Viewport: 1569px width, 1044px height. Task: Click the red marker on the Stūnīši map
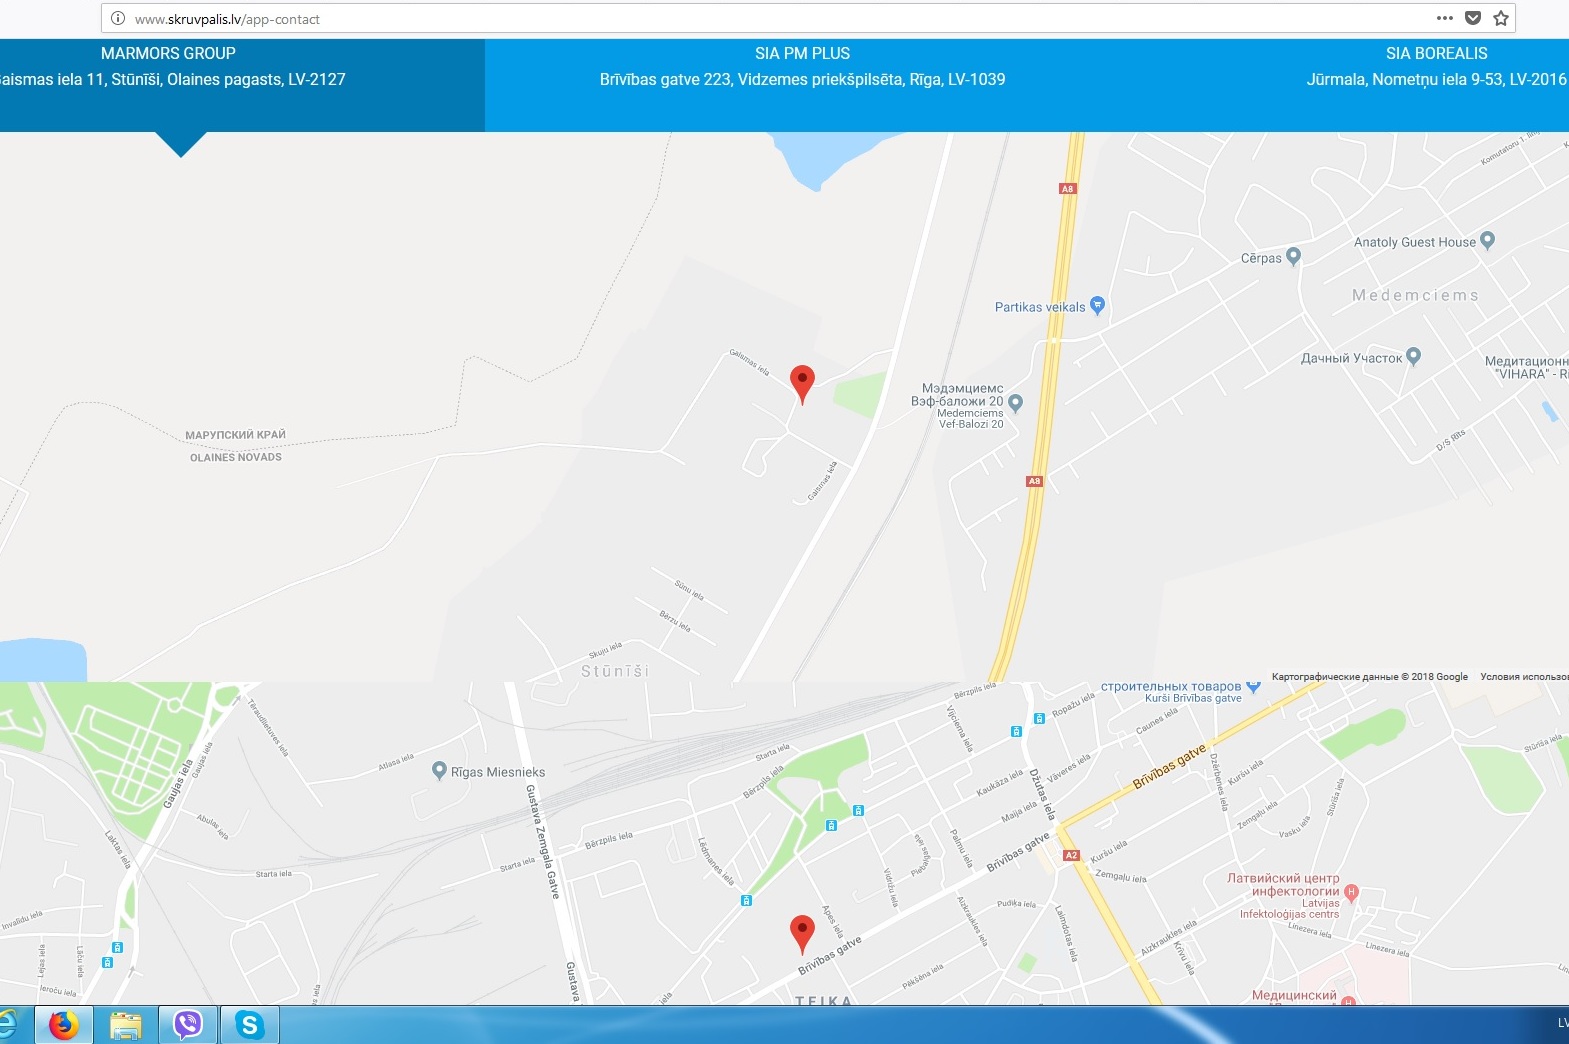(x=802, y=384)
